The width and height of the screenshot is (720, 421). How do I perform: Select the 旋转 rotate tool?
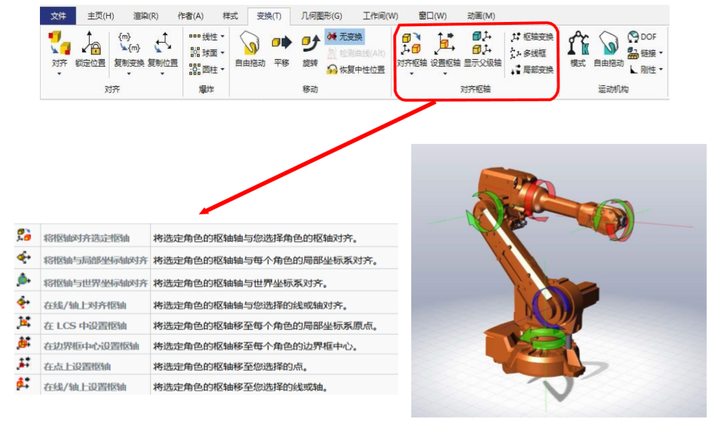click(309, 47)
